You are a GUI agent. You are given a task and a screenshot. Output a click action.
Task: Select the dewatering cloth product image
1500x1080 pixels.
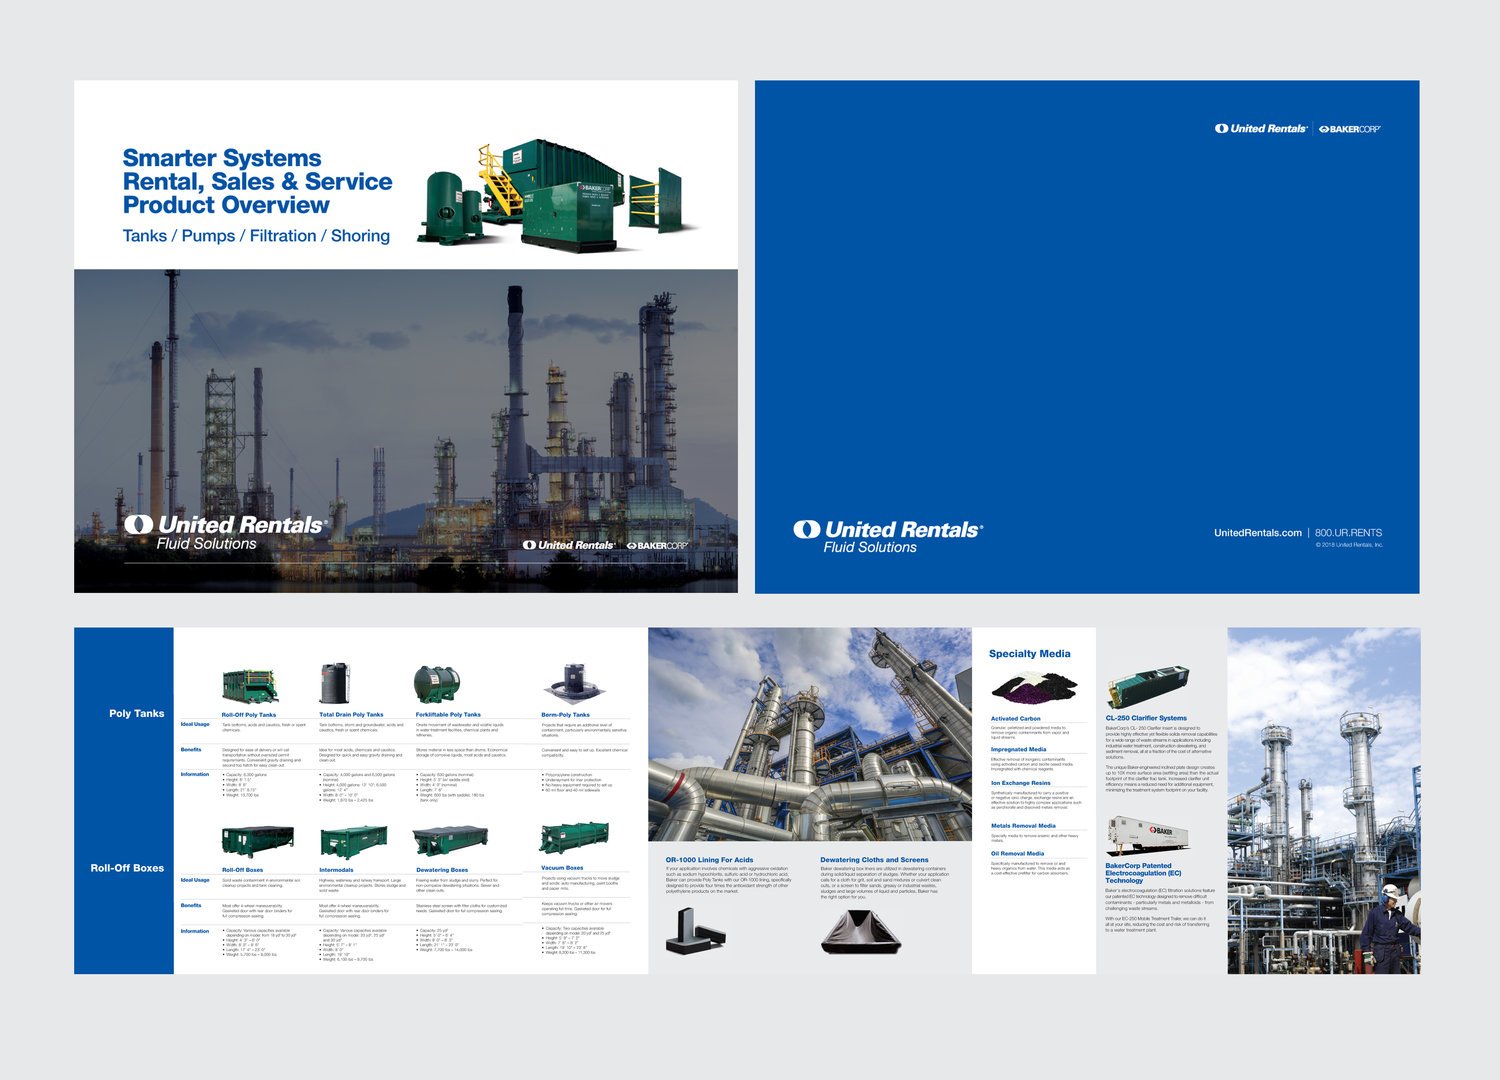tap(861, 931)
